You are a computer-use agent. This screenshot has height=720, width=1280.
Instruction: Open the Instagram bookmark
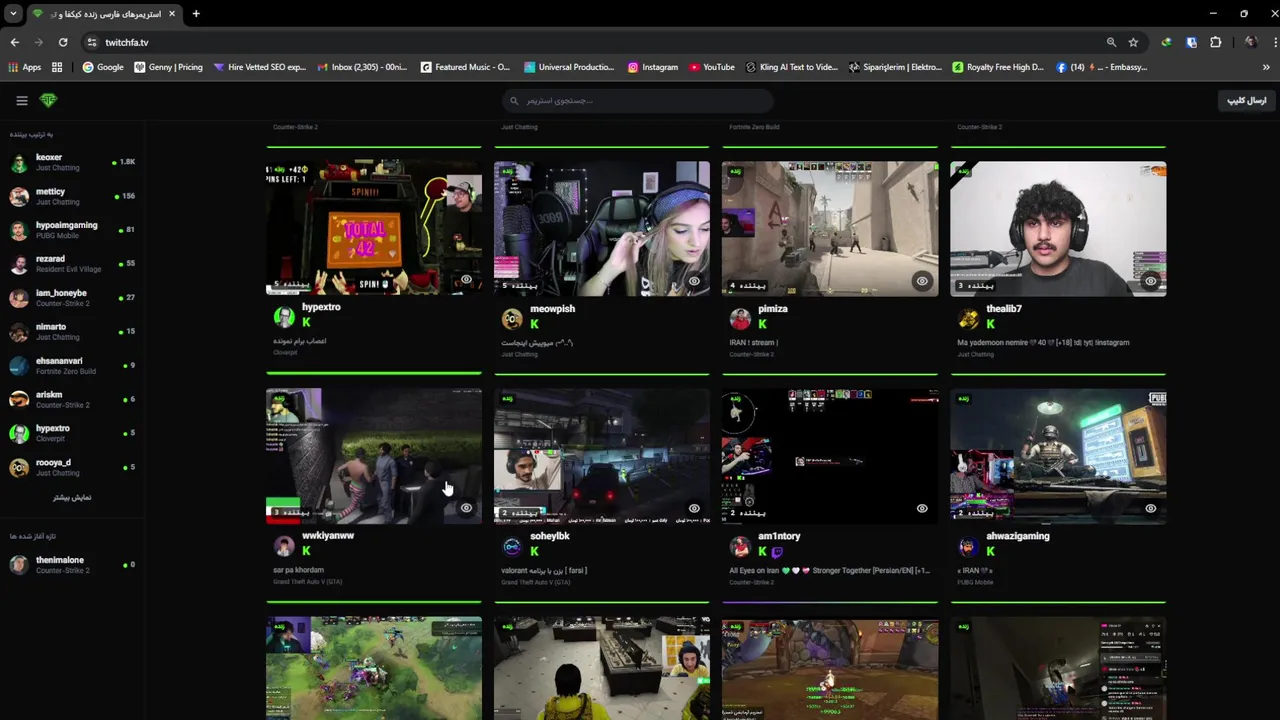point(653,67)
